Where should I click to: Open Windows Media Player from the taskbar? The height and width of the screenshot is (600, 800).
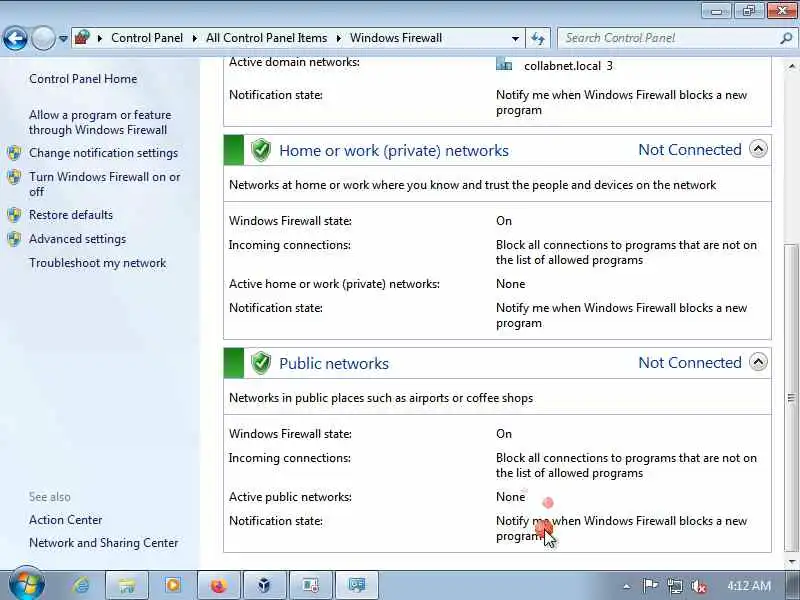[173, 585]
